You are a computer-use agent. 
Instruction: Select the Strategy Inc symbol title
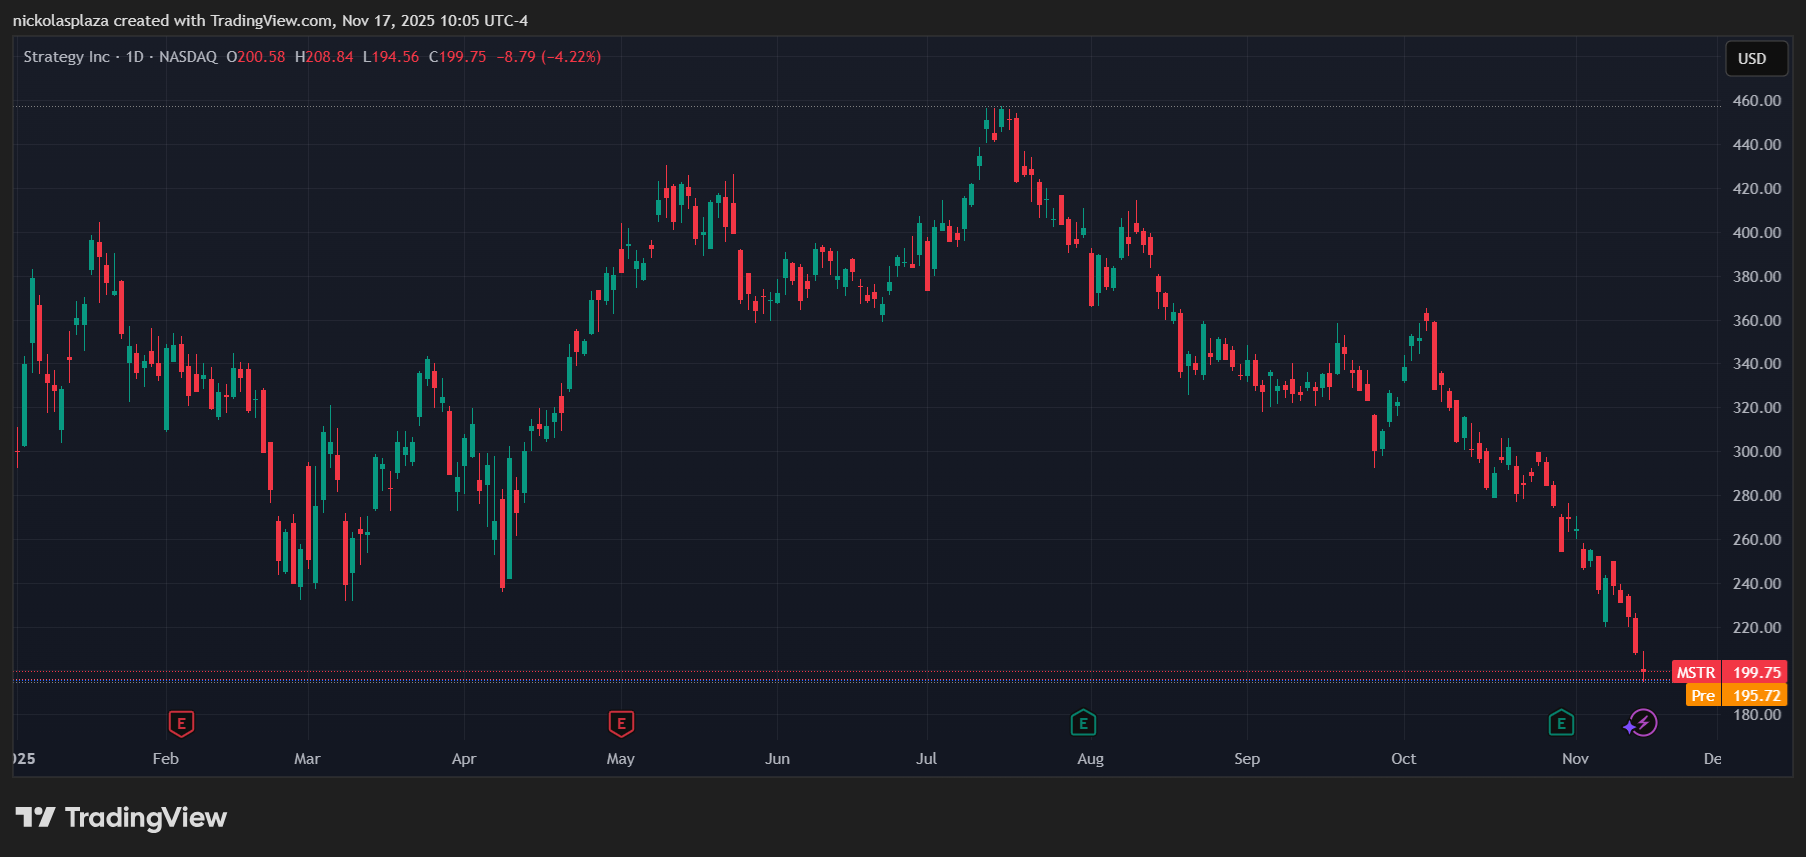coord(66,57)
